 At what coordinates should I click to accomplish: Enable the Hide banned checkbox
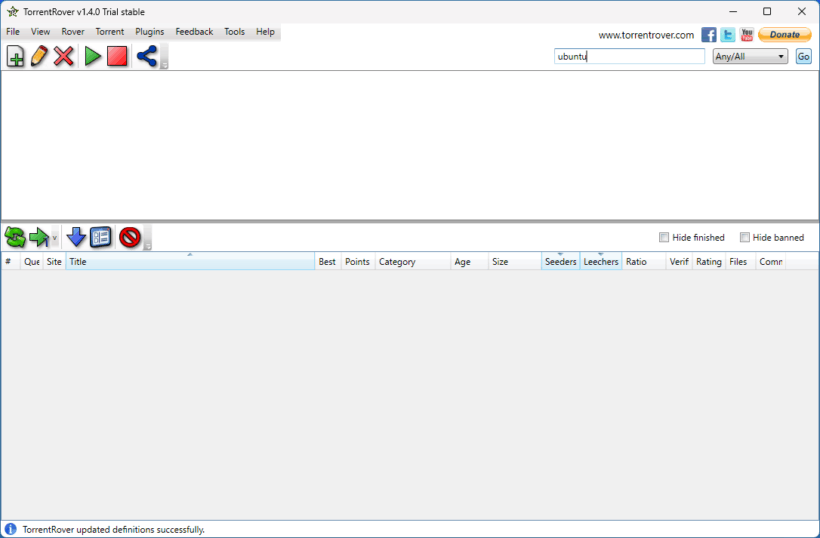click(744, 237)
